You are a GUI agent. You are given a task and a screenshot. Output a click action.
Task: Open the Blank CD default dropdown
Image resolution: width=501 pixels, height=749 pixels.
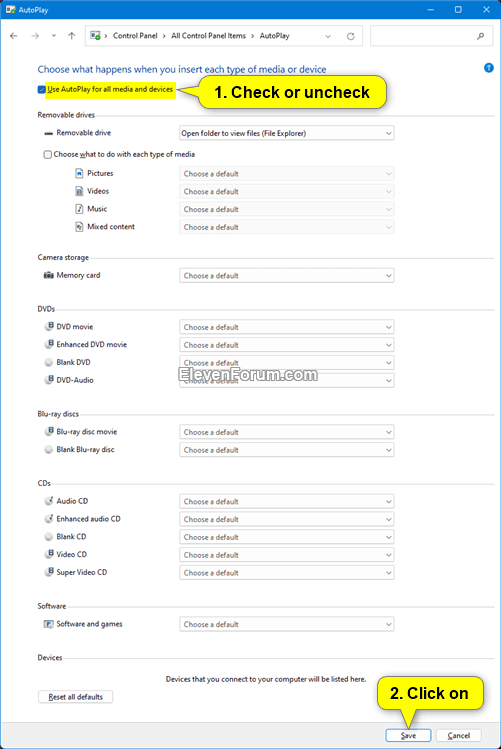click(x=287, y=537)
